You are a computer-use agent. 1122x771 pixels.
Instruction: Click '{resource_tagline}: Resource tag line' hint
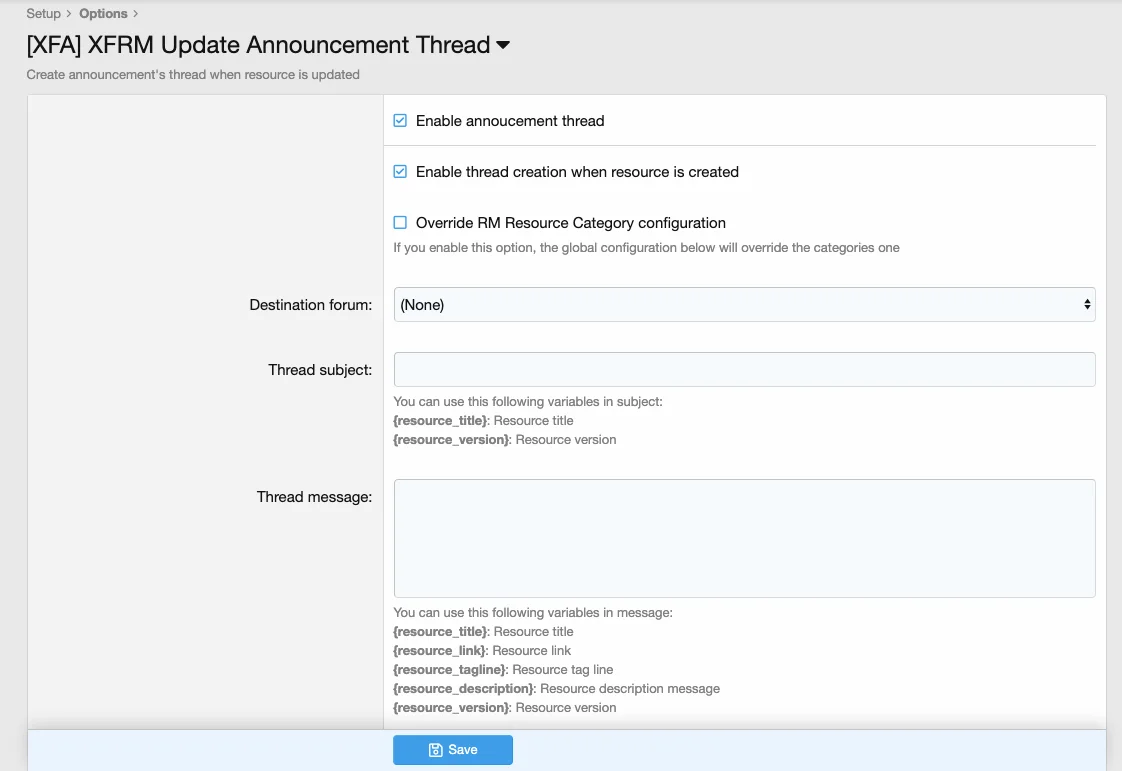503,669
